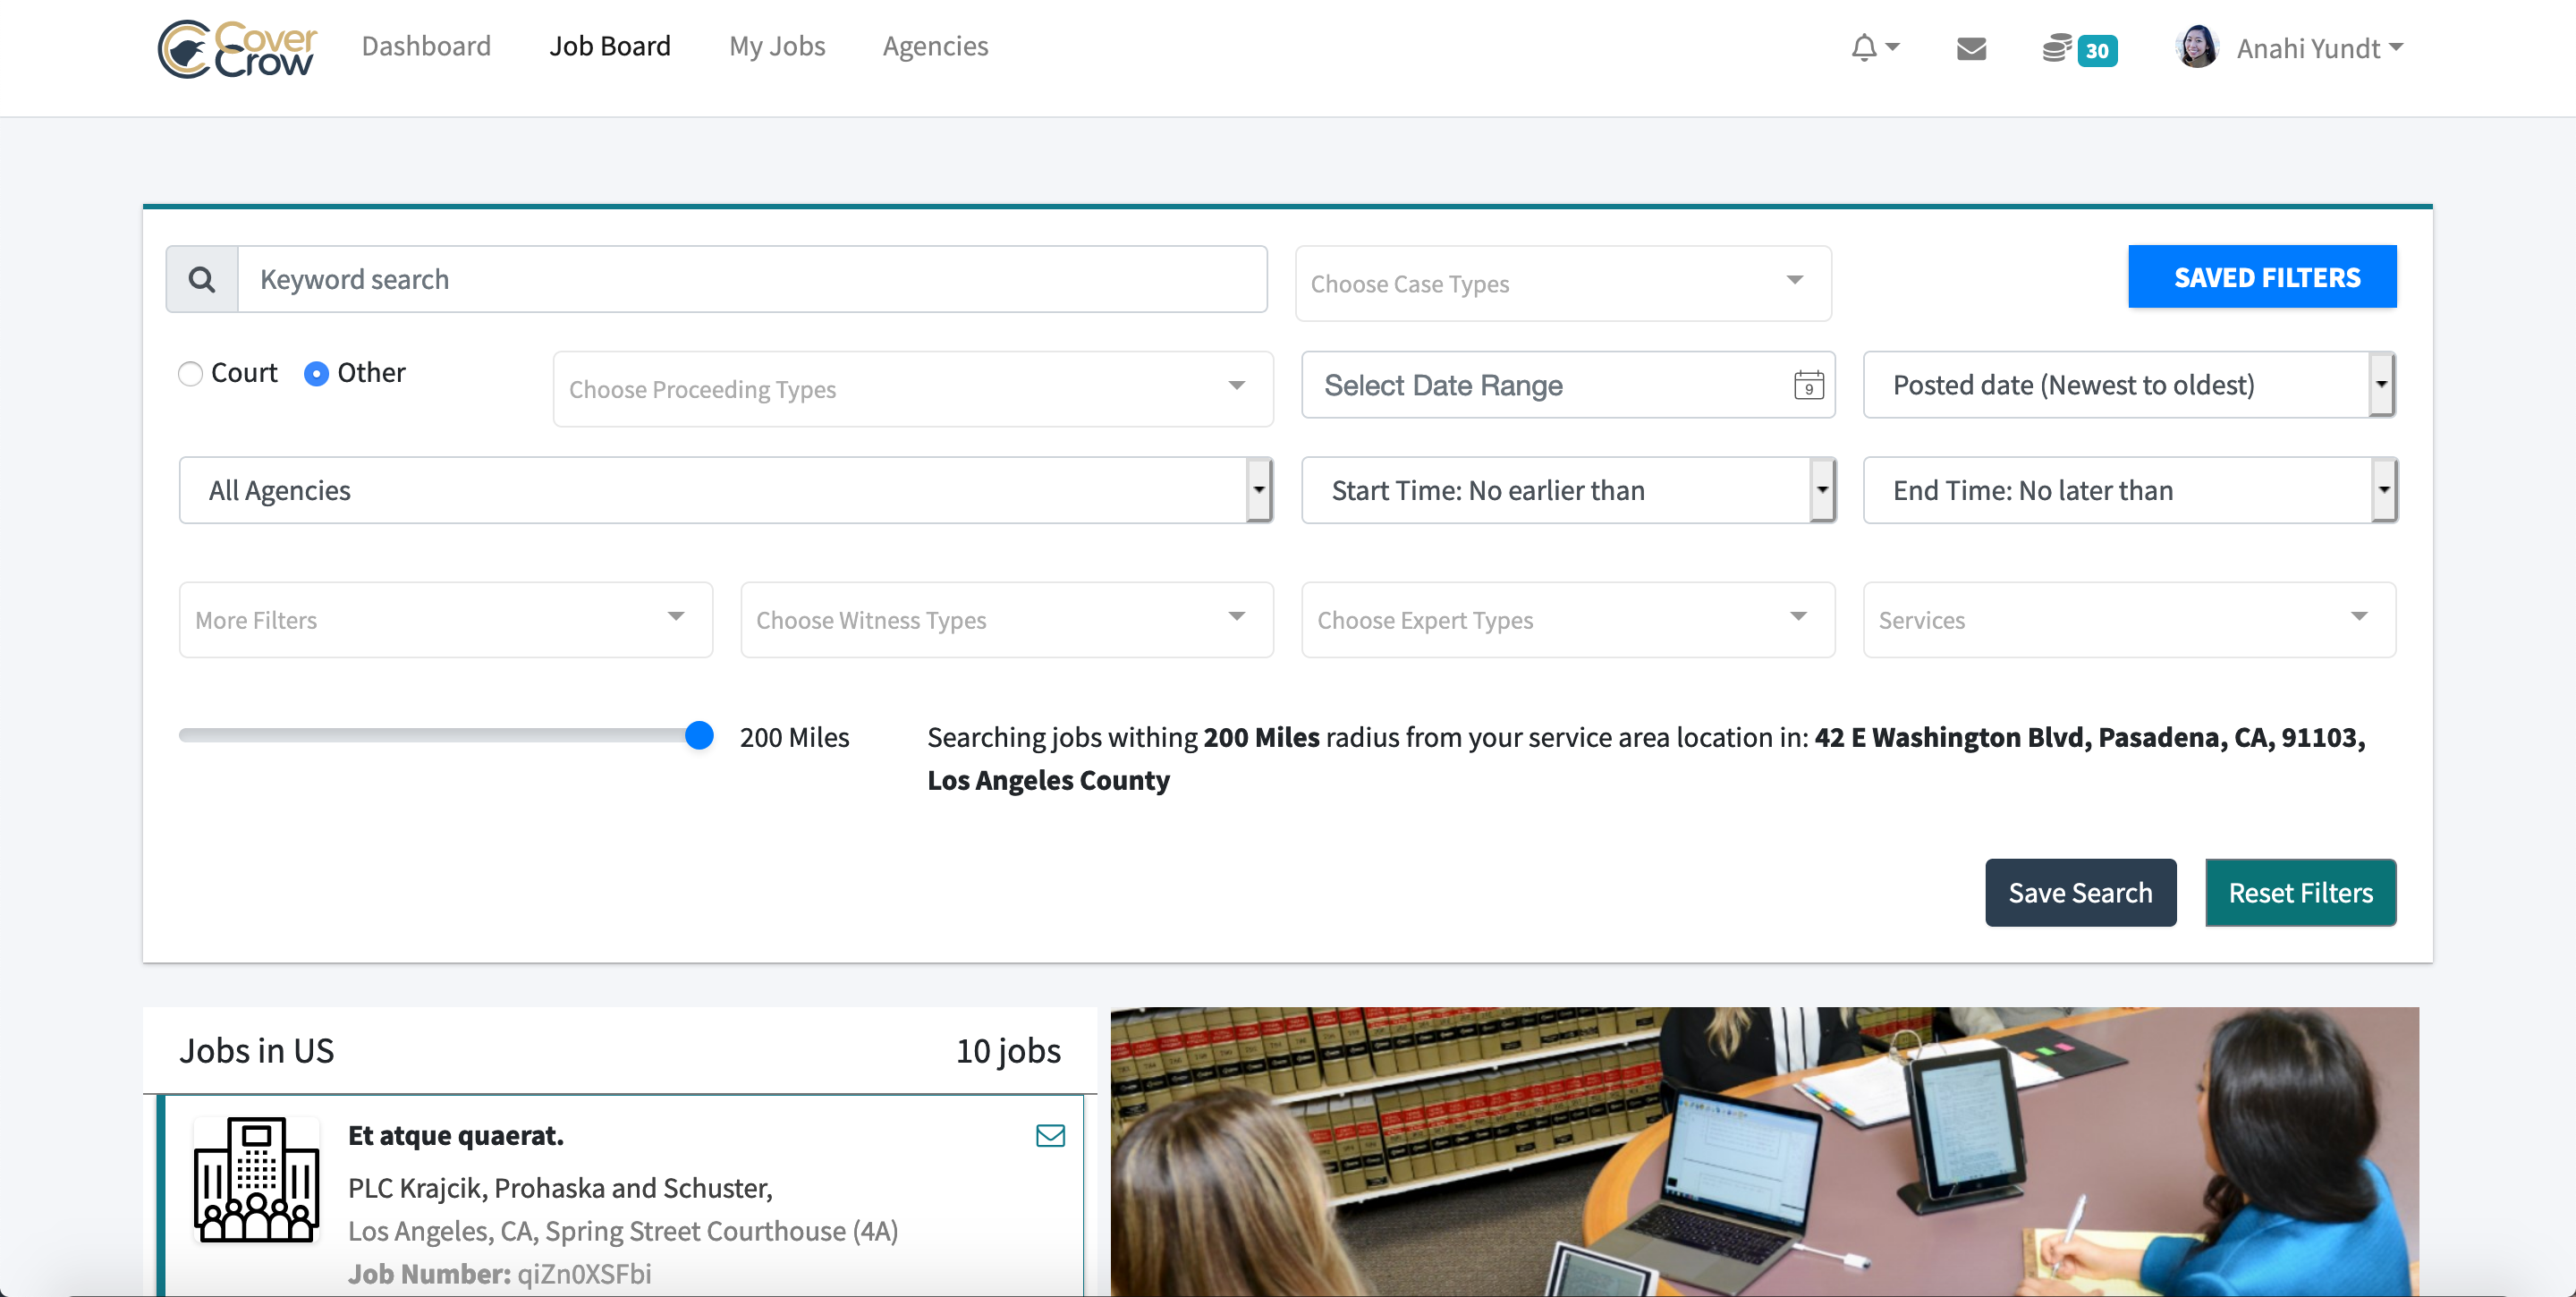Open Start Time: No earlier than dropdown
Screen dimensions: 2576x1297
(1568, 490)
